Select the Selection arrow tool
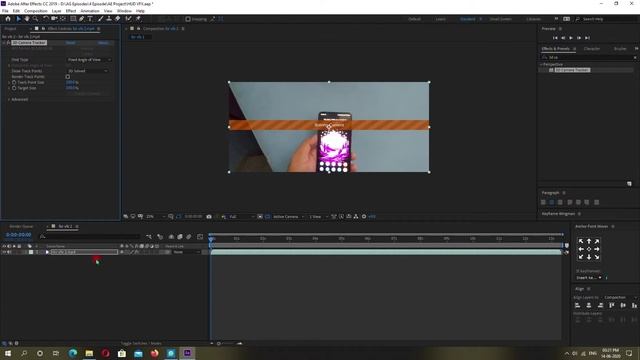Viewport: 640px width, 360px height. pos(18,19)
